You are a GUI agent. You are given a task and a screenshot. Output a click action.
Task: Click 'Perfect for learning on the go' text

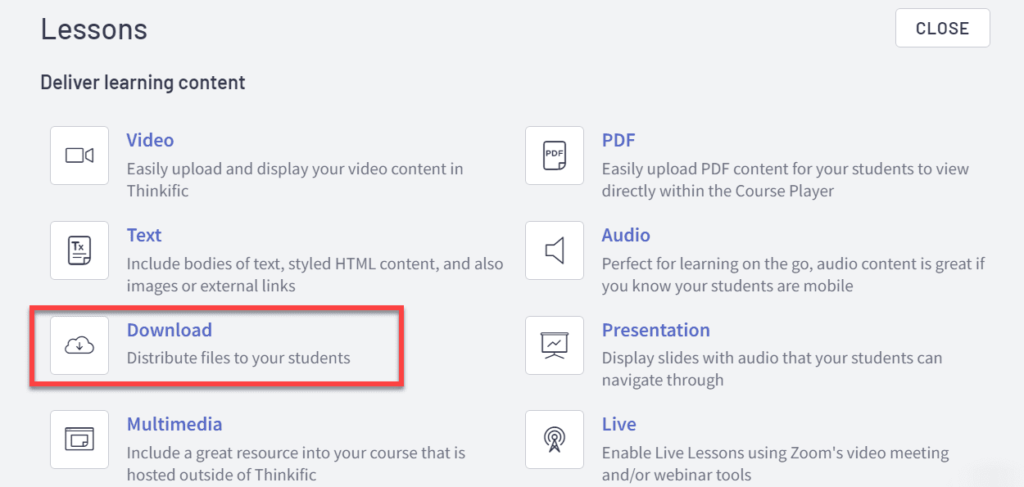pyautogui.click(x=793, y=275)
